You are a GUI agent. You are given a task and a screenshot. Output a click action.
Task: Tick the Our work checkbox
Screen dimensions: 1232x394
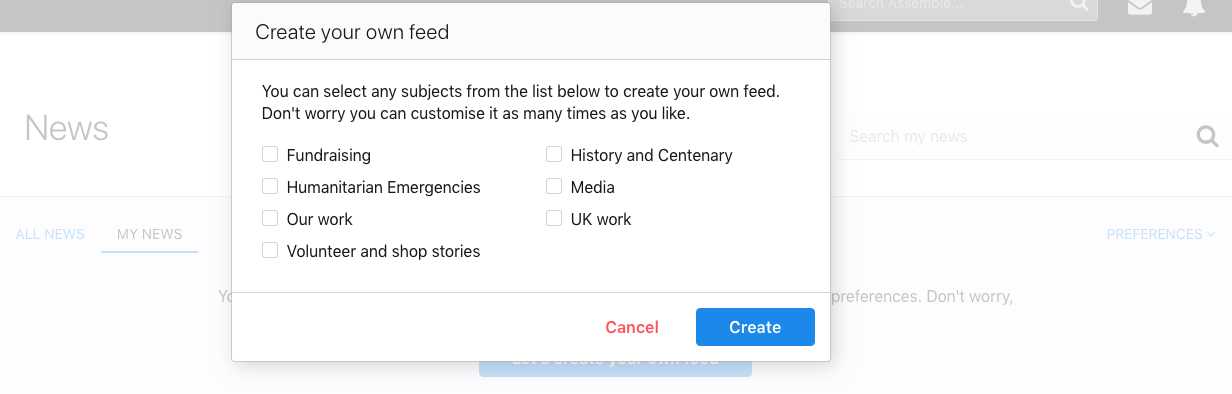point(270,219)
